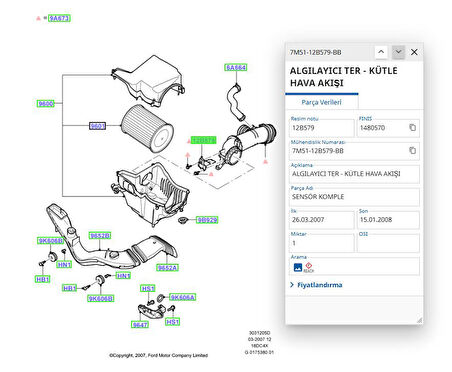Viewport: 452px width, 372px height.
Task: Click the 9A673 legend label
Action: [59, 18]
